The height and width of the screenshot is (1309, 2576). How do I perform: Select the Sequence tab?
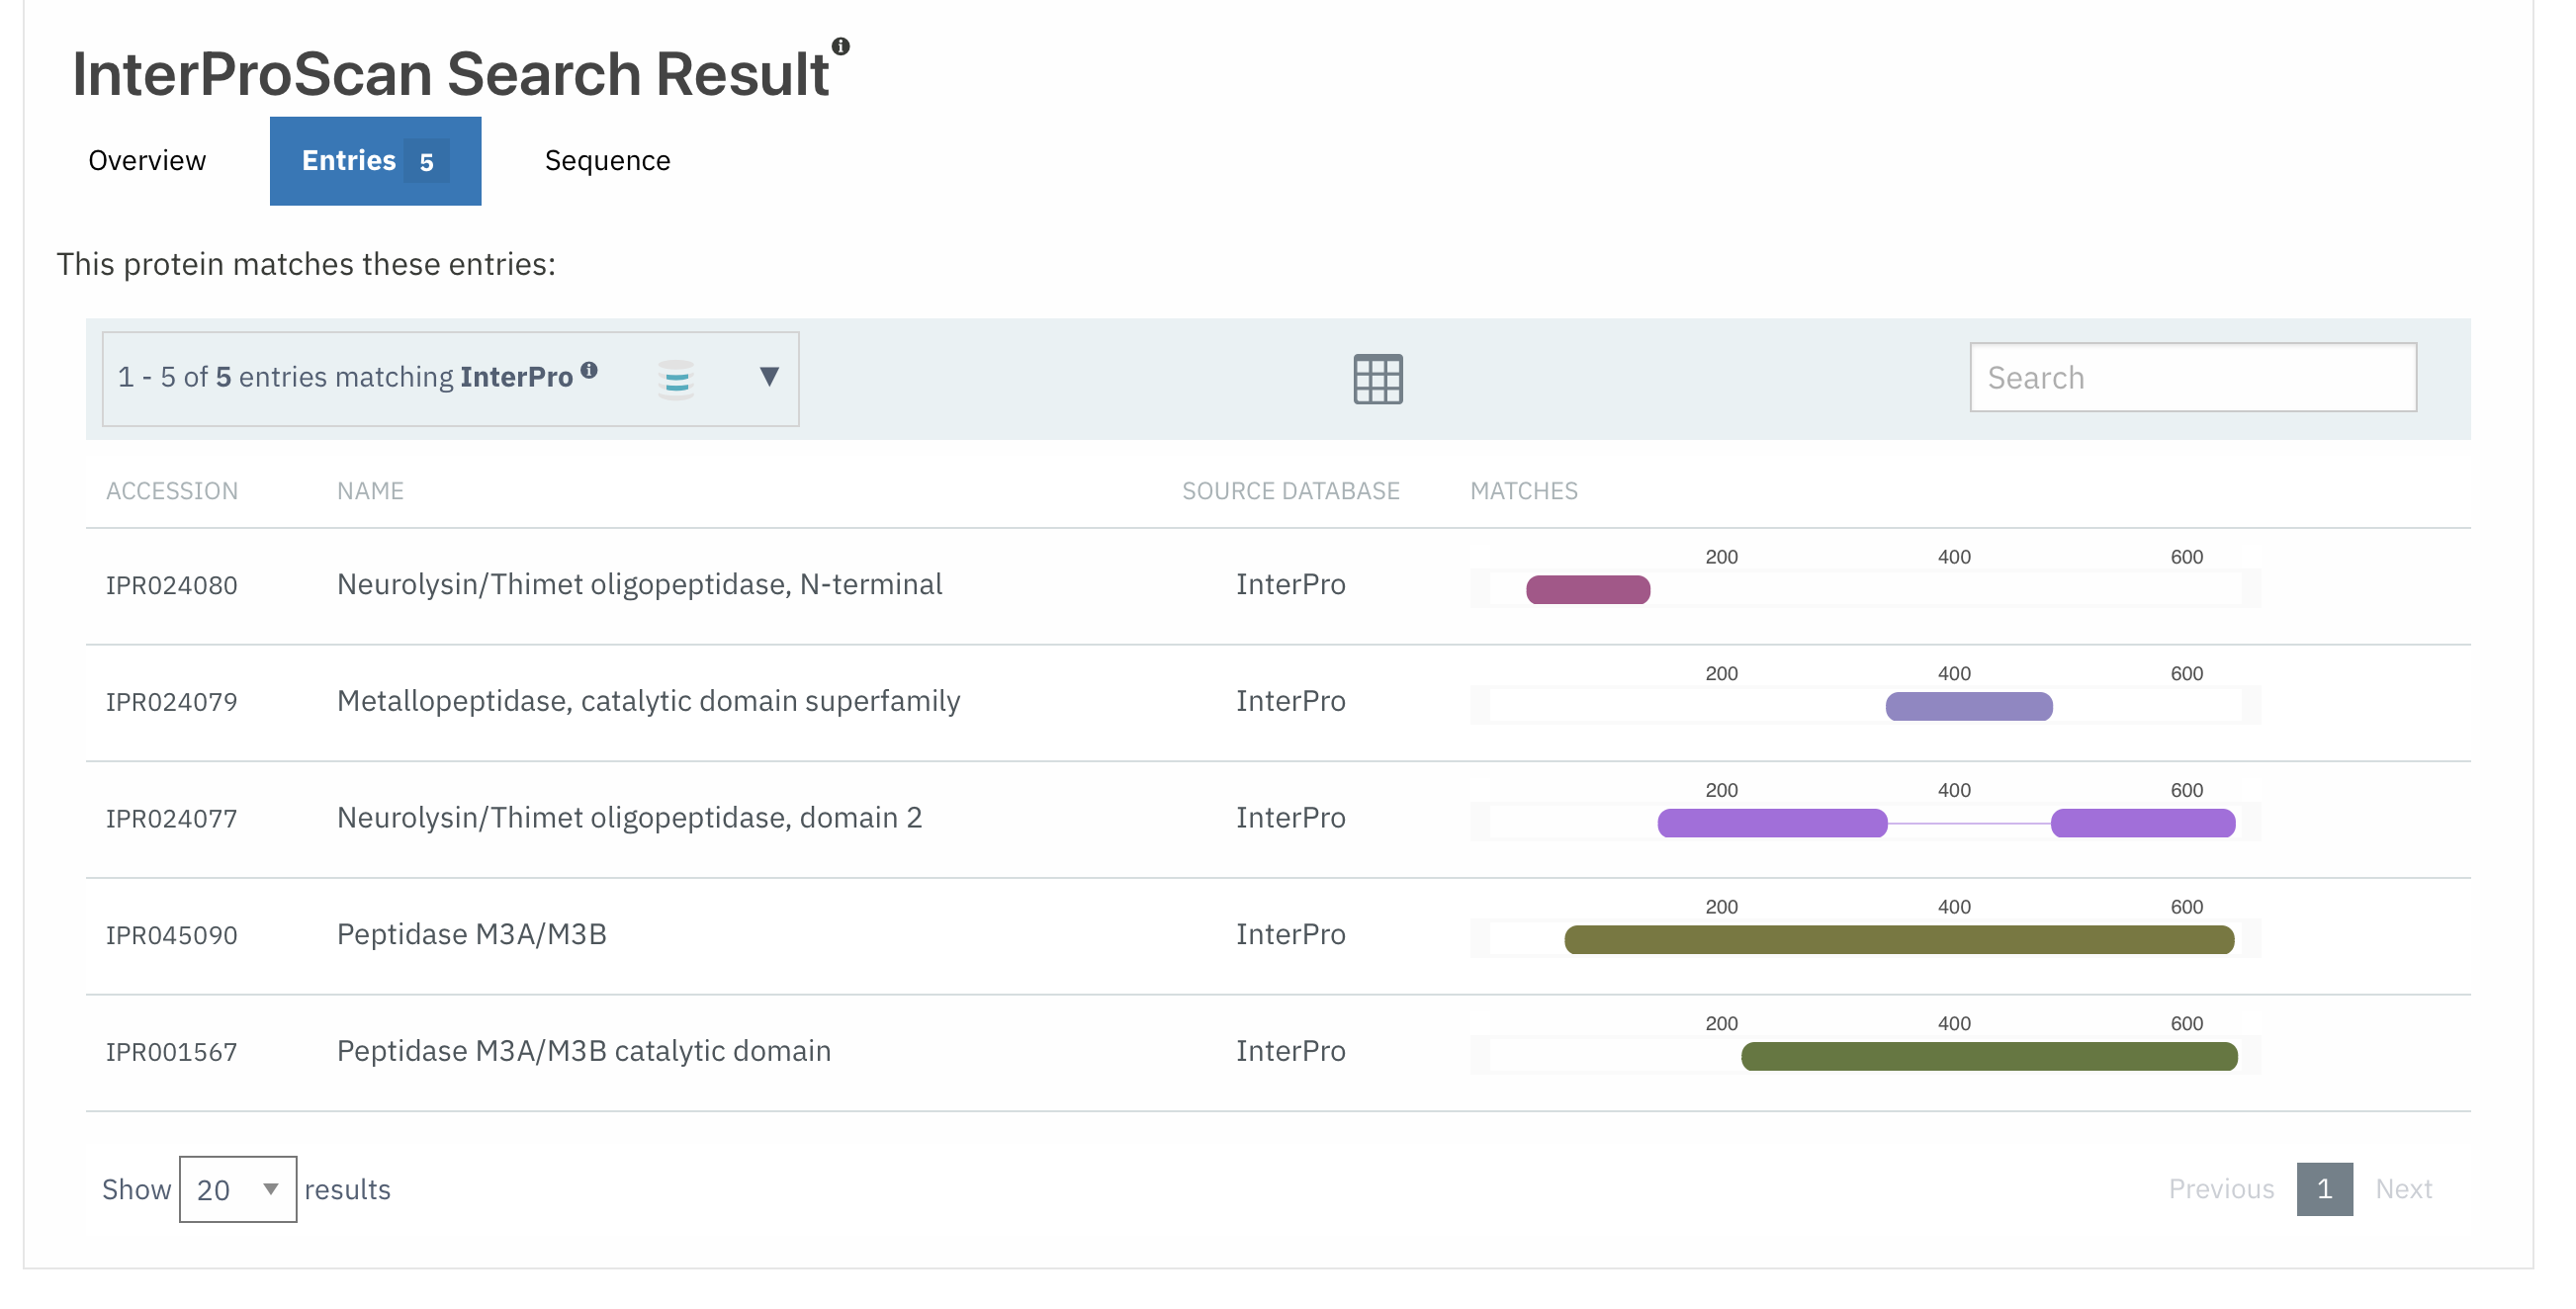point(606,158)
